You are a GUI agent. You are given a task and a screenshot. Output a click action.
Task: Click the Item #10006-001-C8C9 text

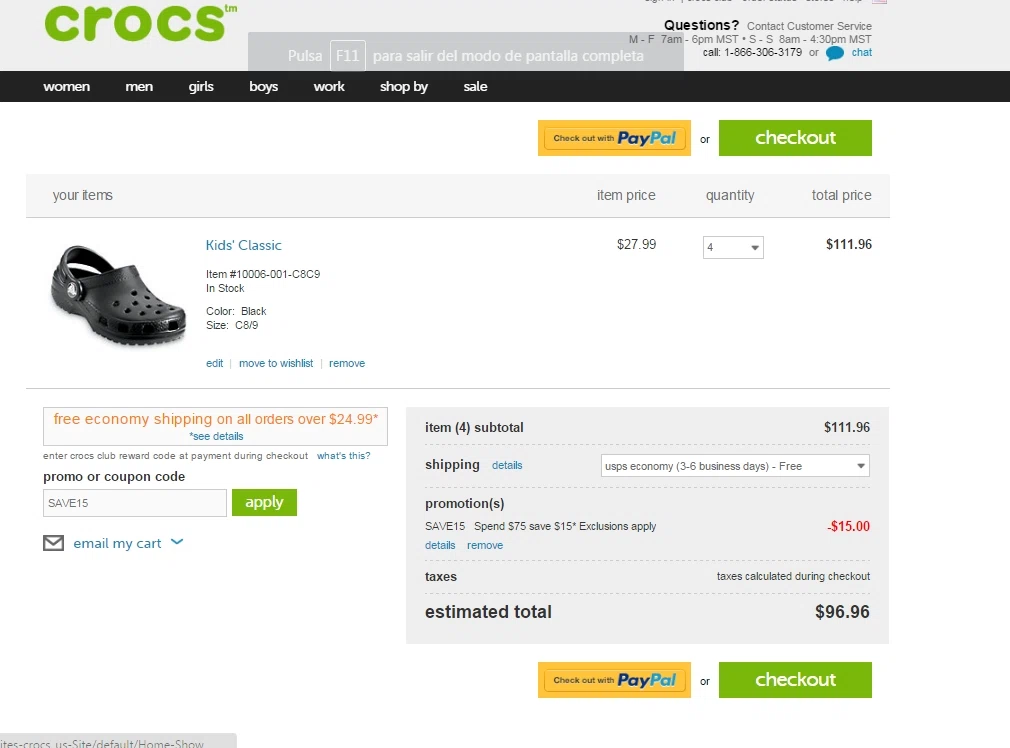click(x=263, y=274)
